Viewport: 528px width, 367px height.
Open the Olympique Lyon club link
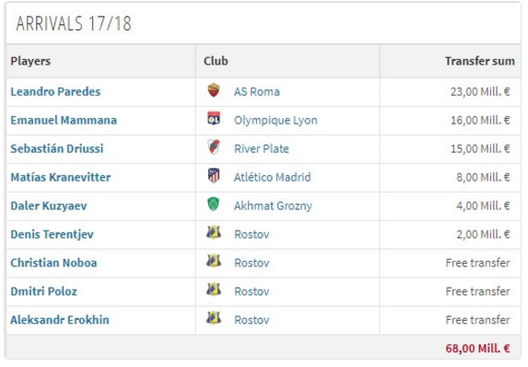click(x=276, y=121)
